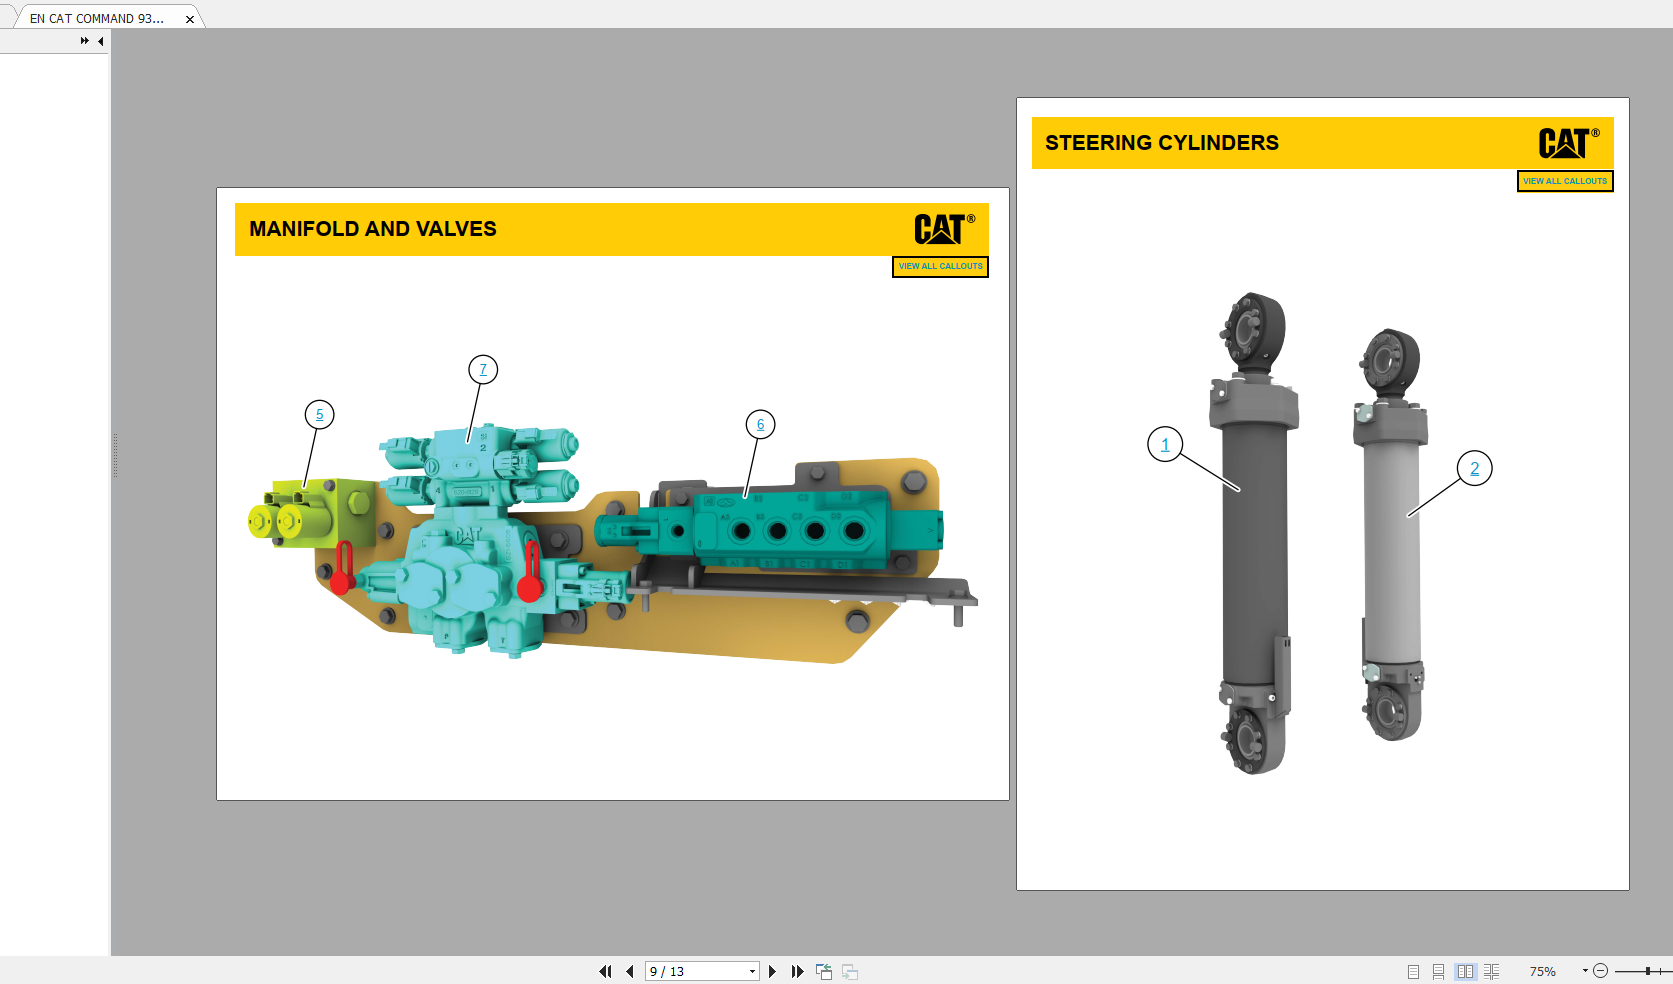Enable continuous scrolling page layout

pyautogui.click(x=1439, y=971)
